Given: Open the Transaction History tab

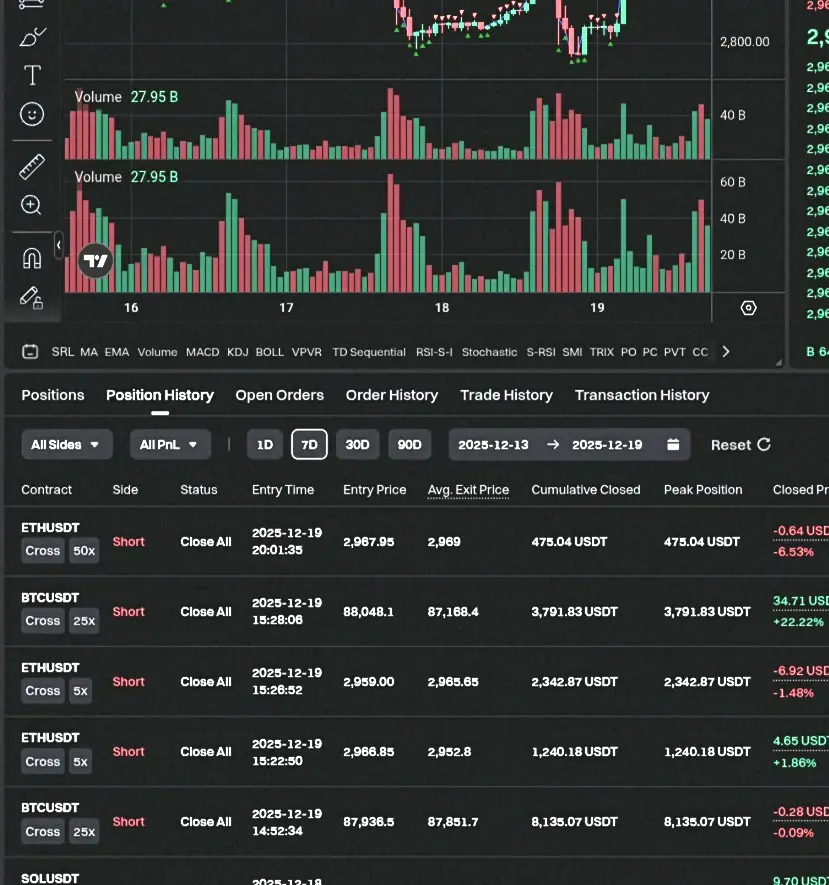Looking at the screenshot, I should click(x=642, y=395).
